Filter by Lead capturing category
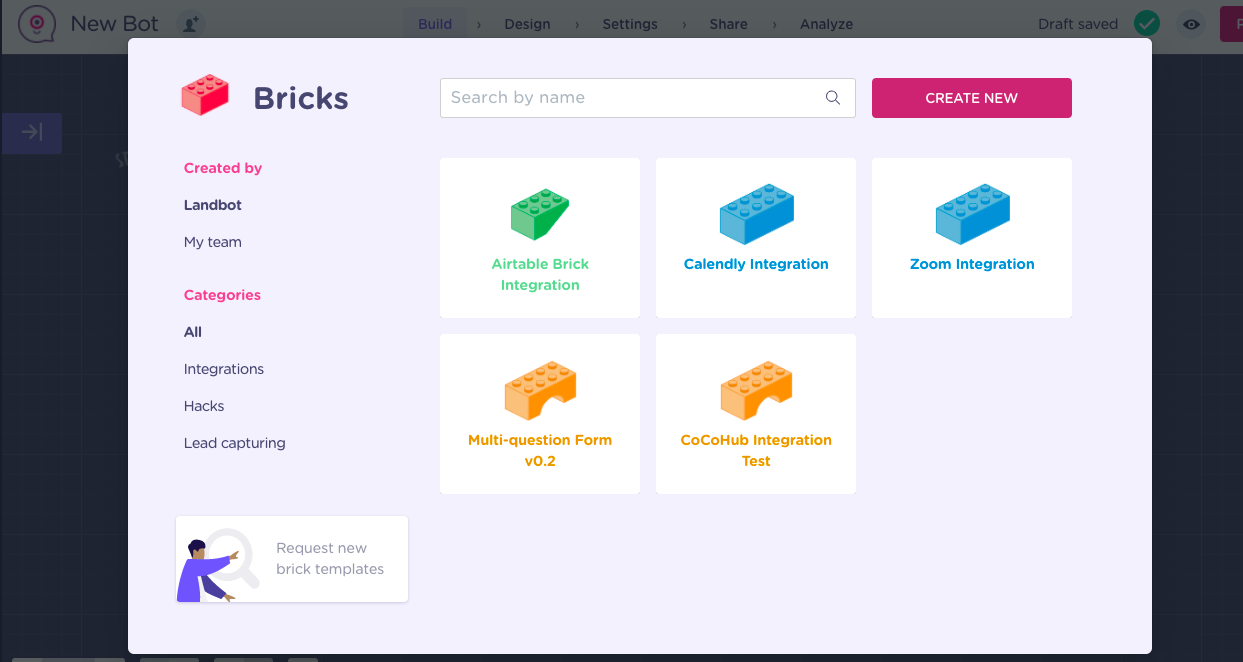This screenshot has width=1243, height=662. [235, 443]
